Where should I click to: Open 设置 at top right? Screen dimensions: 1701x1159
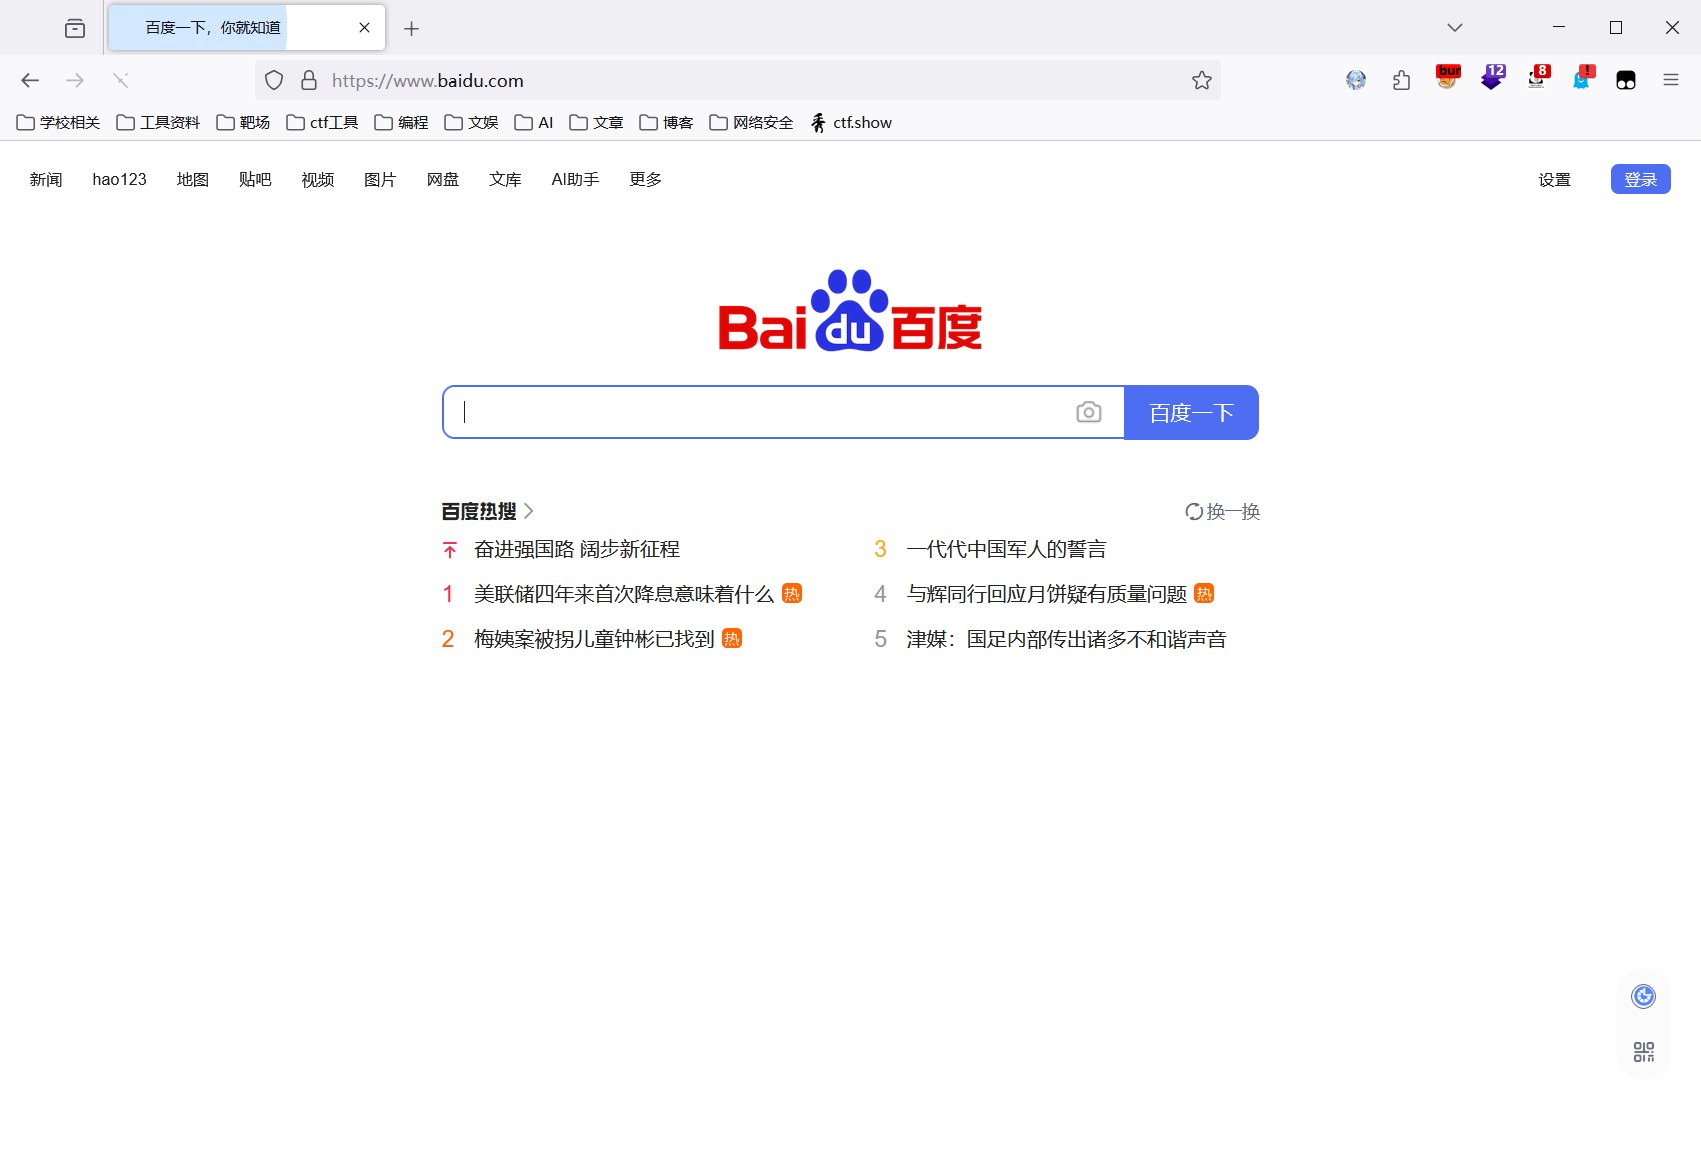pos(1554,179)
